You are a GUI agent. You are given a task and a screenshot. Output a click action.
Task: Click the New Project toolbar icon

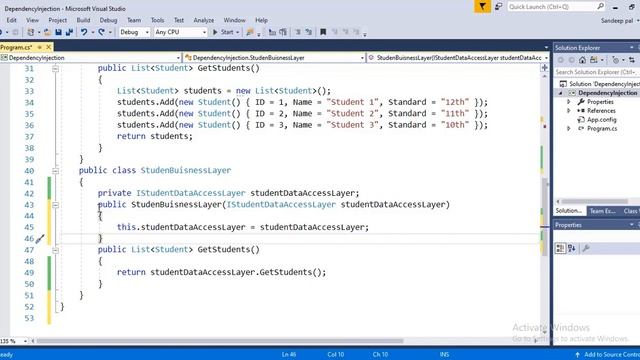pos(31,32)
